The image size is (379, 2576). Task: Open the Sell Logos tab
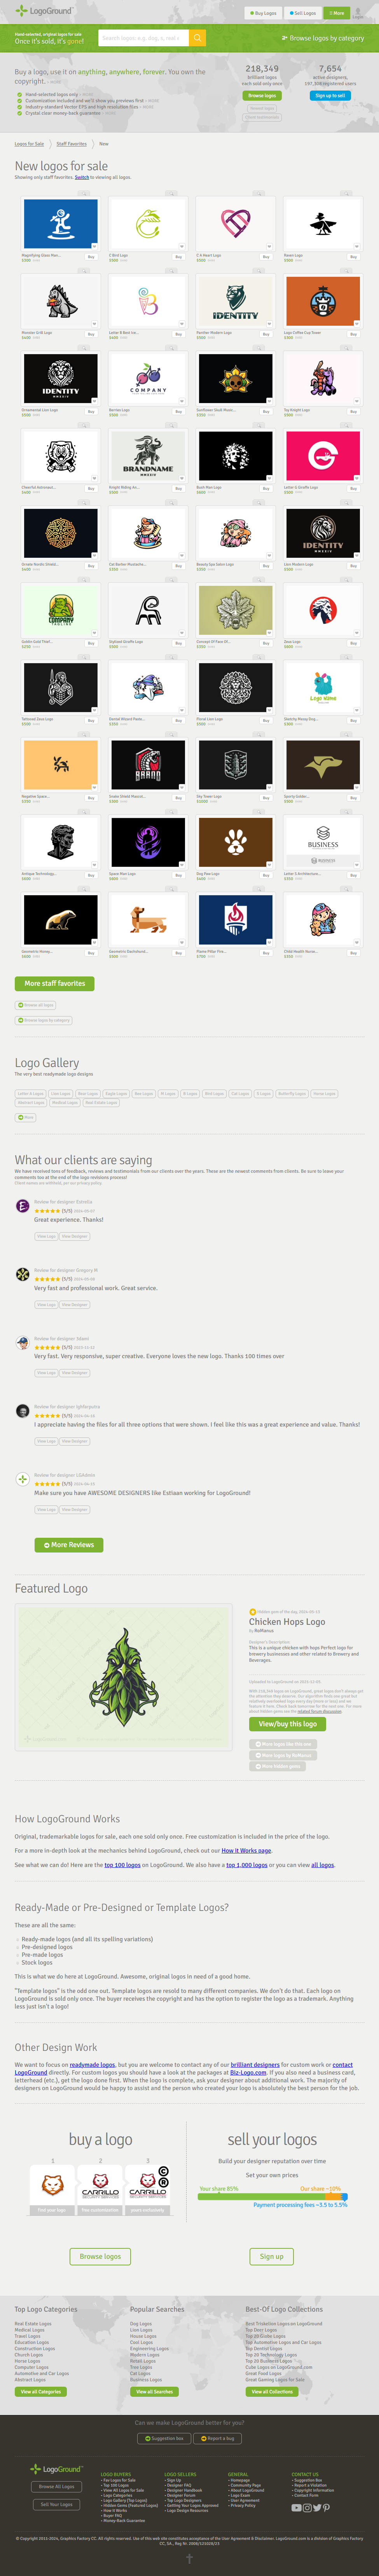tap(303, 13)
